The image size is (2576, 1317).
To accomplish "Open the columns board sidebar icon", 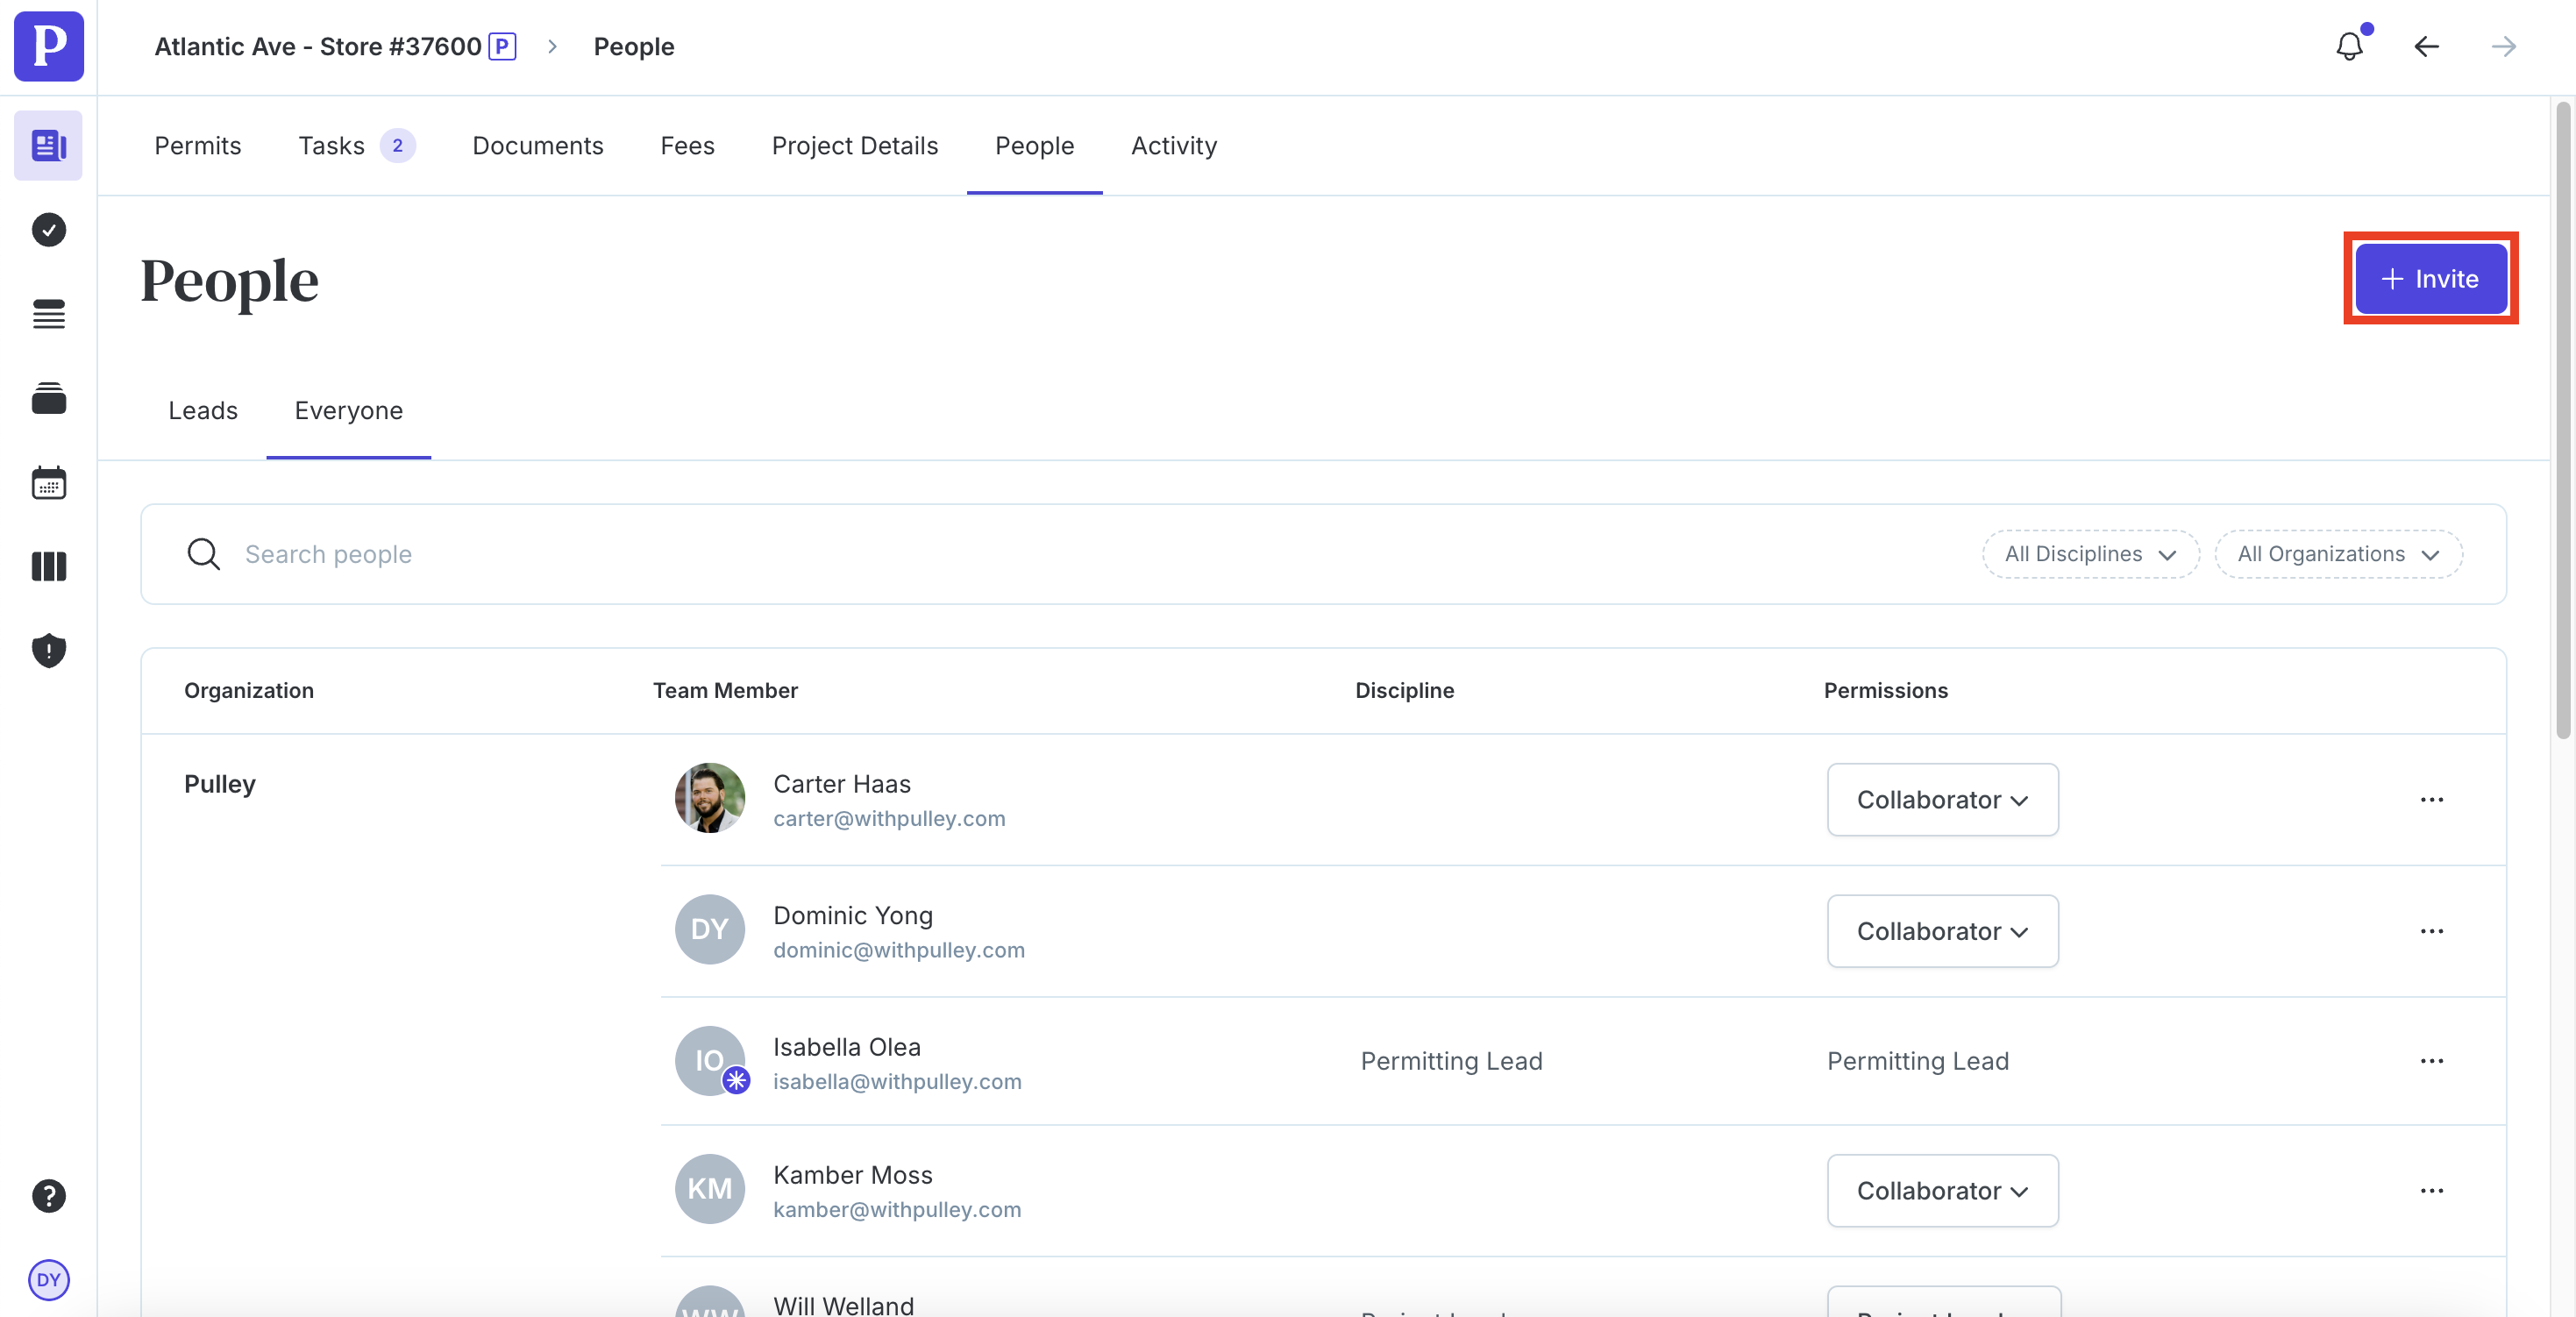I will [x=48, y=567].
